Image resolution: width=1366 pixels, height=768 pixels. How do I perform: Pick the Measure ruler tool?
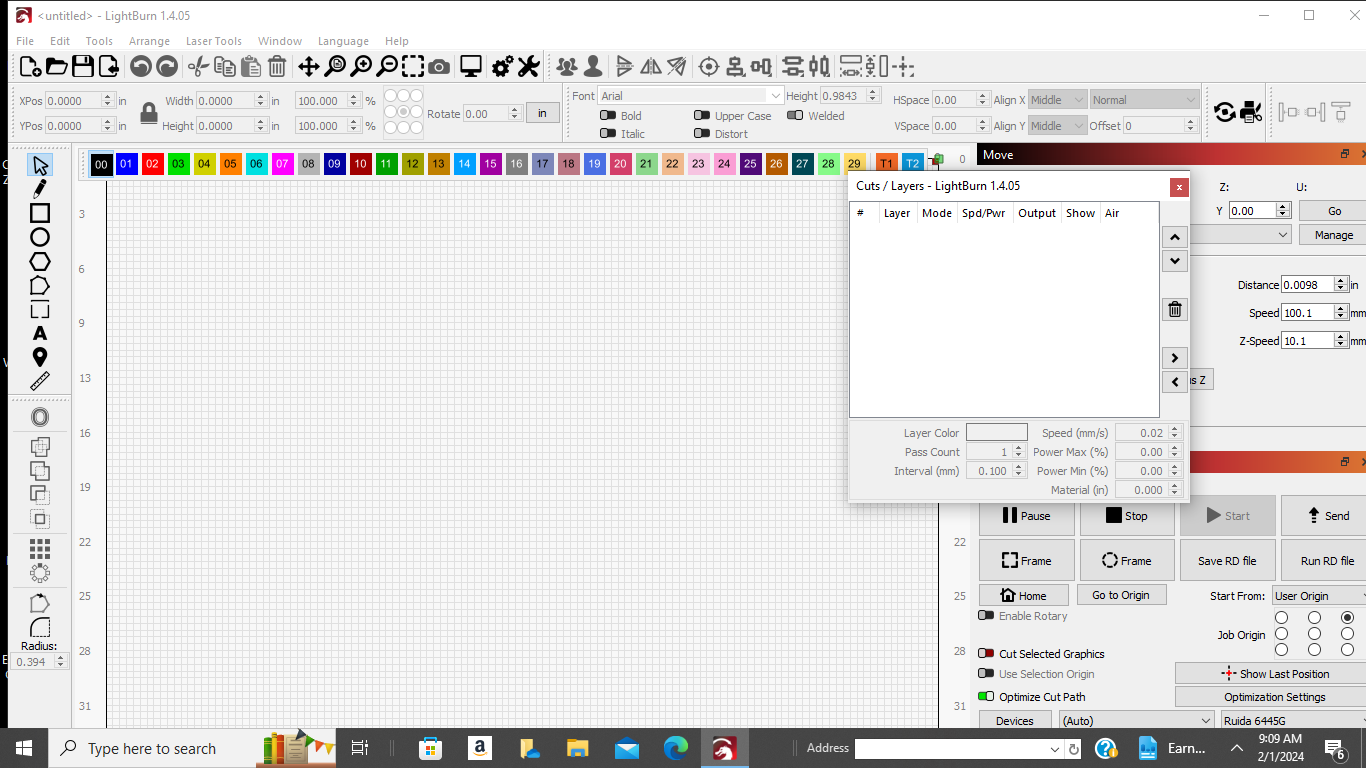(40, 381)
